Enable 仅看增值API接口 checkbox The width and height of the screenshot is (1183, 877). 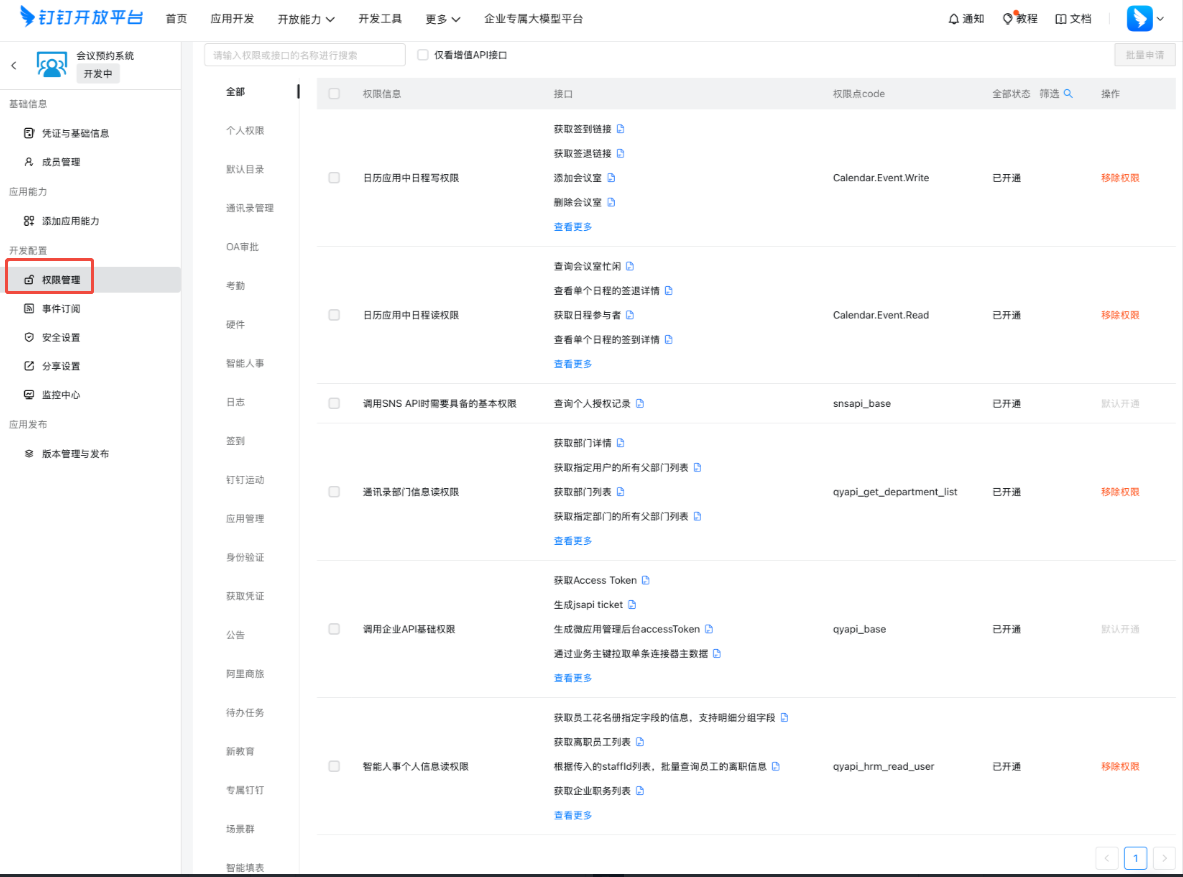423,55
